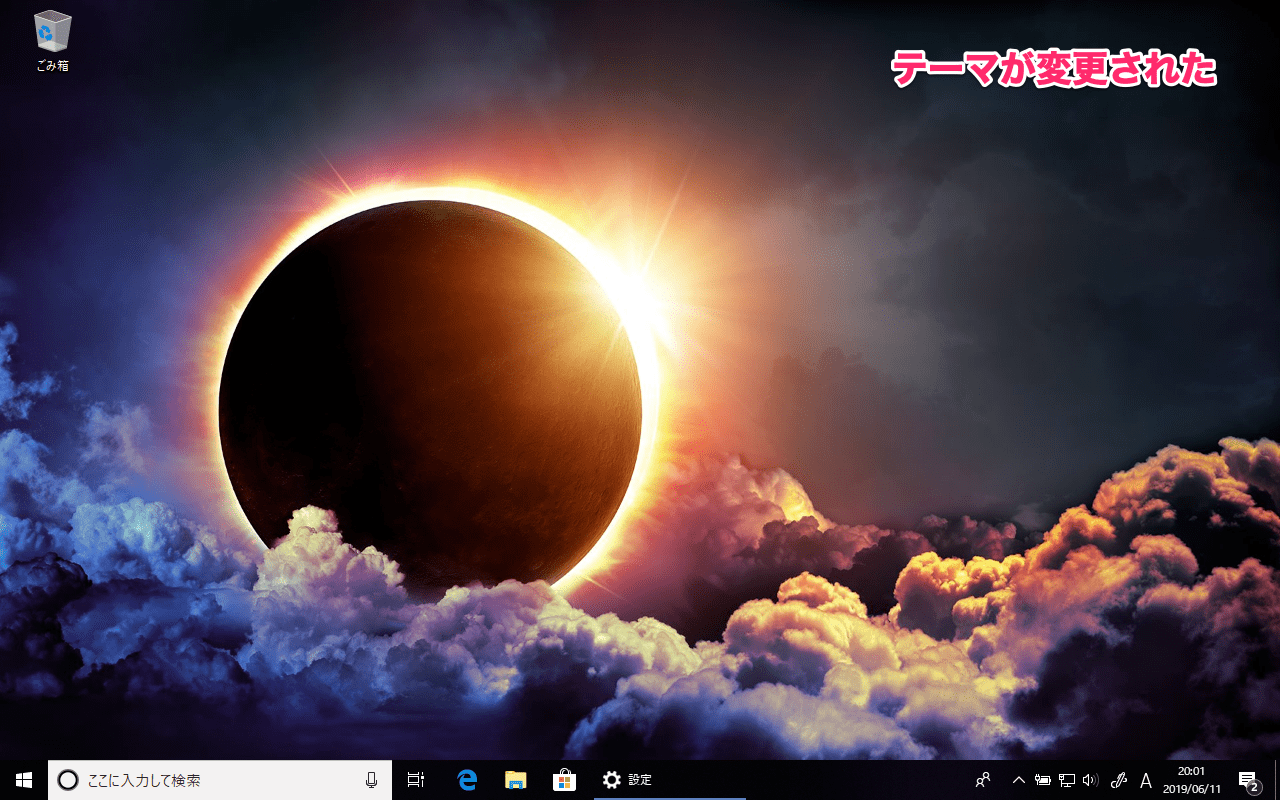Toggle the IME input mode 'A' indicator
Image resolution: width=1280 pixels, height=800 pixels.
[1146, 779]
